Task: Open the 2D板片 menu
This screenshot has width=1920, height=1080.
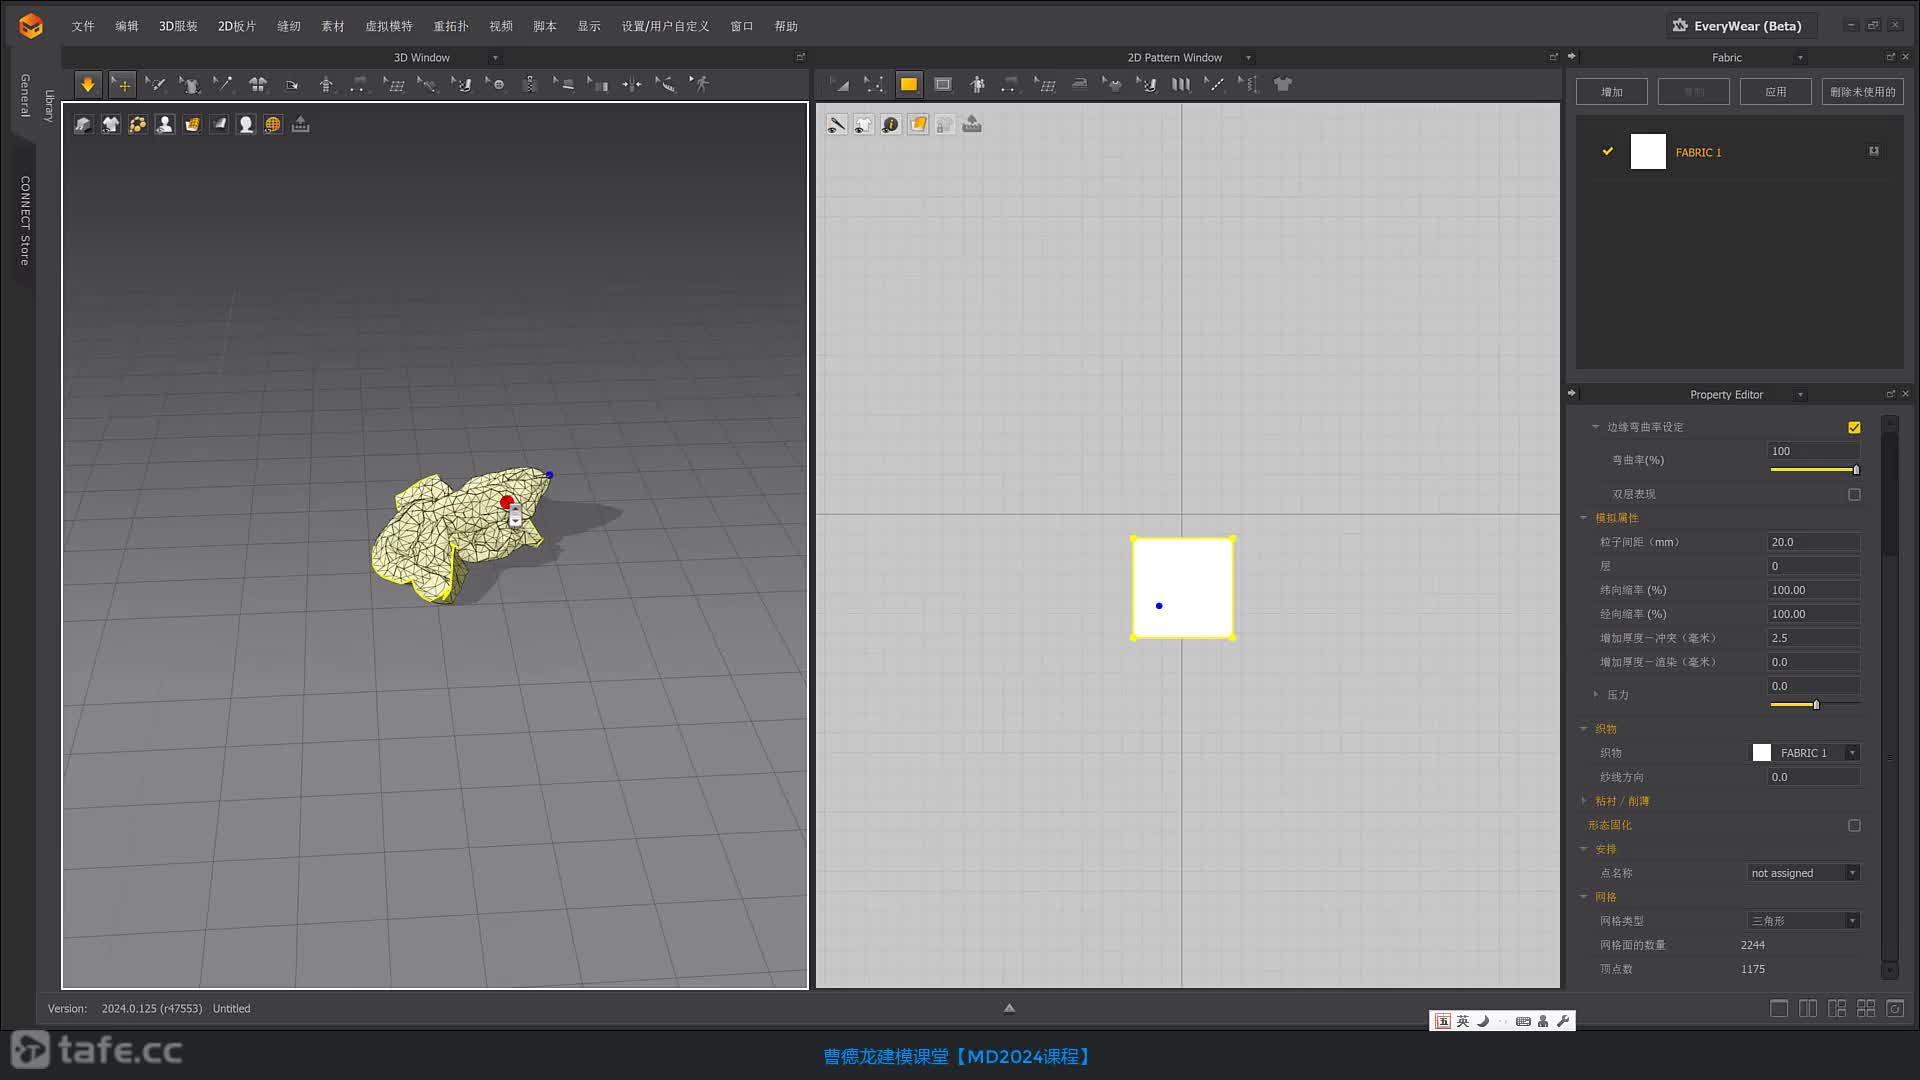Action: click(x=237, y=26)
